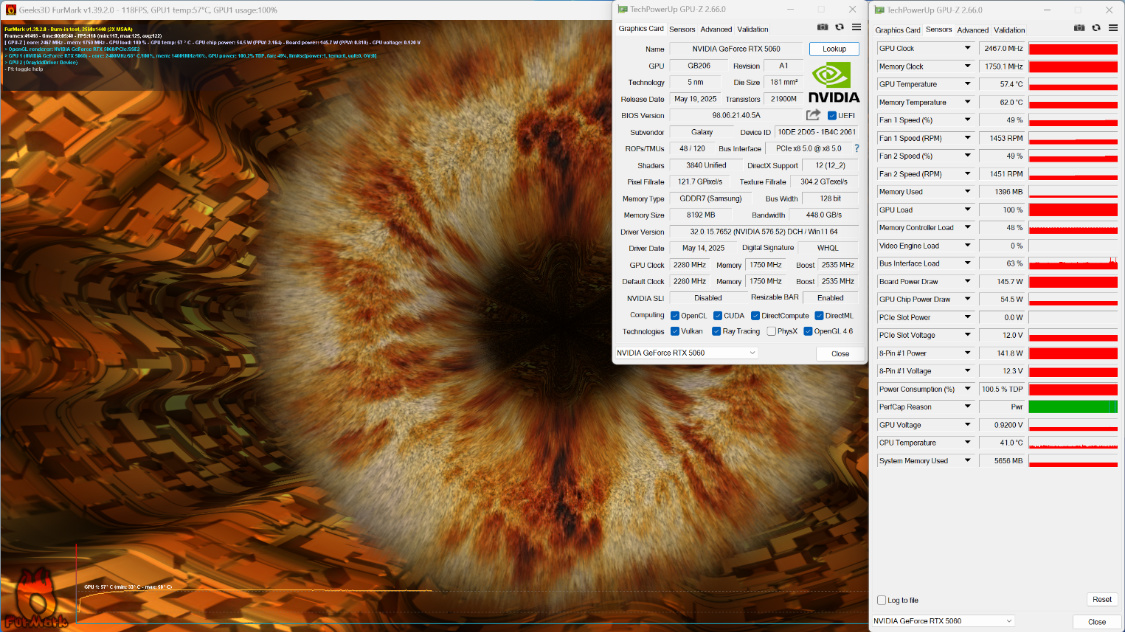This screenshot has height=632, width=1125.
Task: Switch to Graphics Card tab in left GPU-Z window
Action: (x=641, y=29)
